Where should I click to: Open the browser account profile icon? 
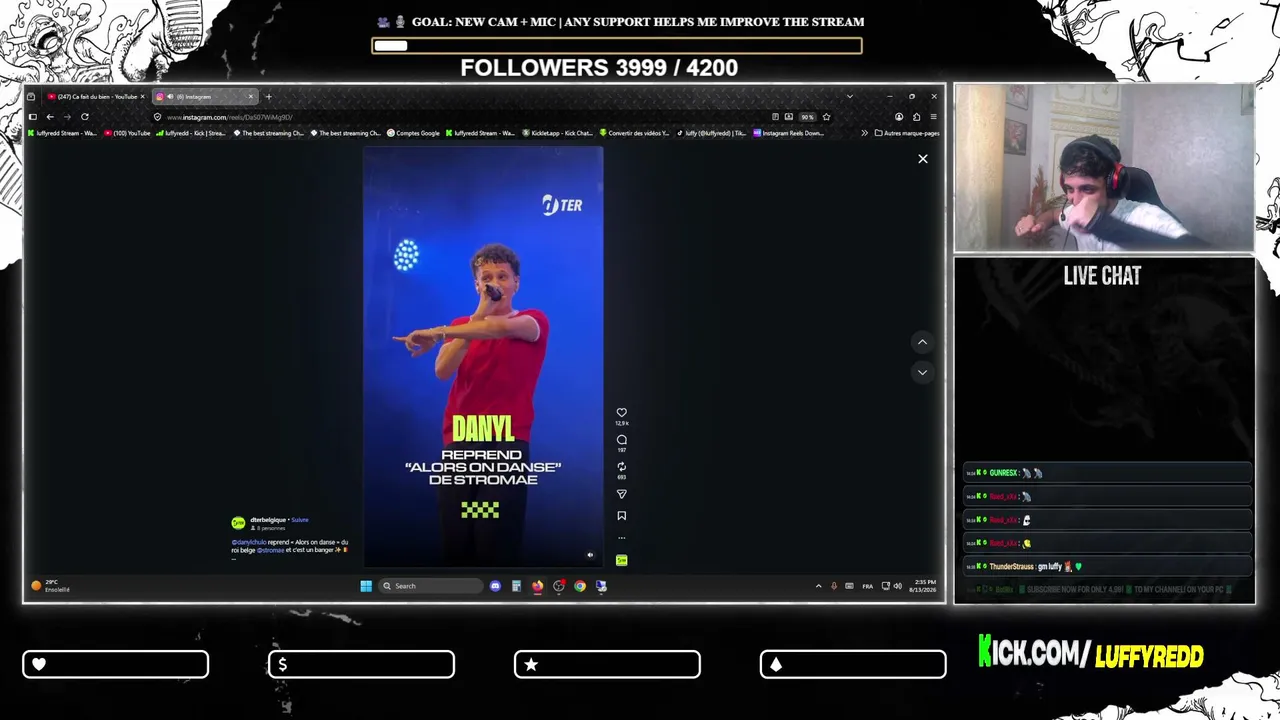(899, 117)
